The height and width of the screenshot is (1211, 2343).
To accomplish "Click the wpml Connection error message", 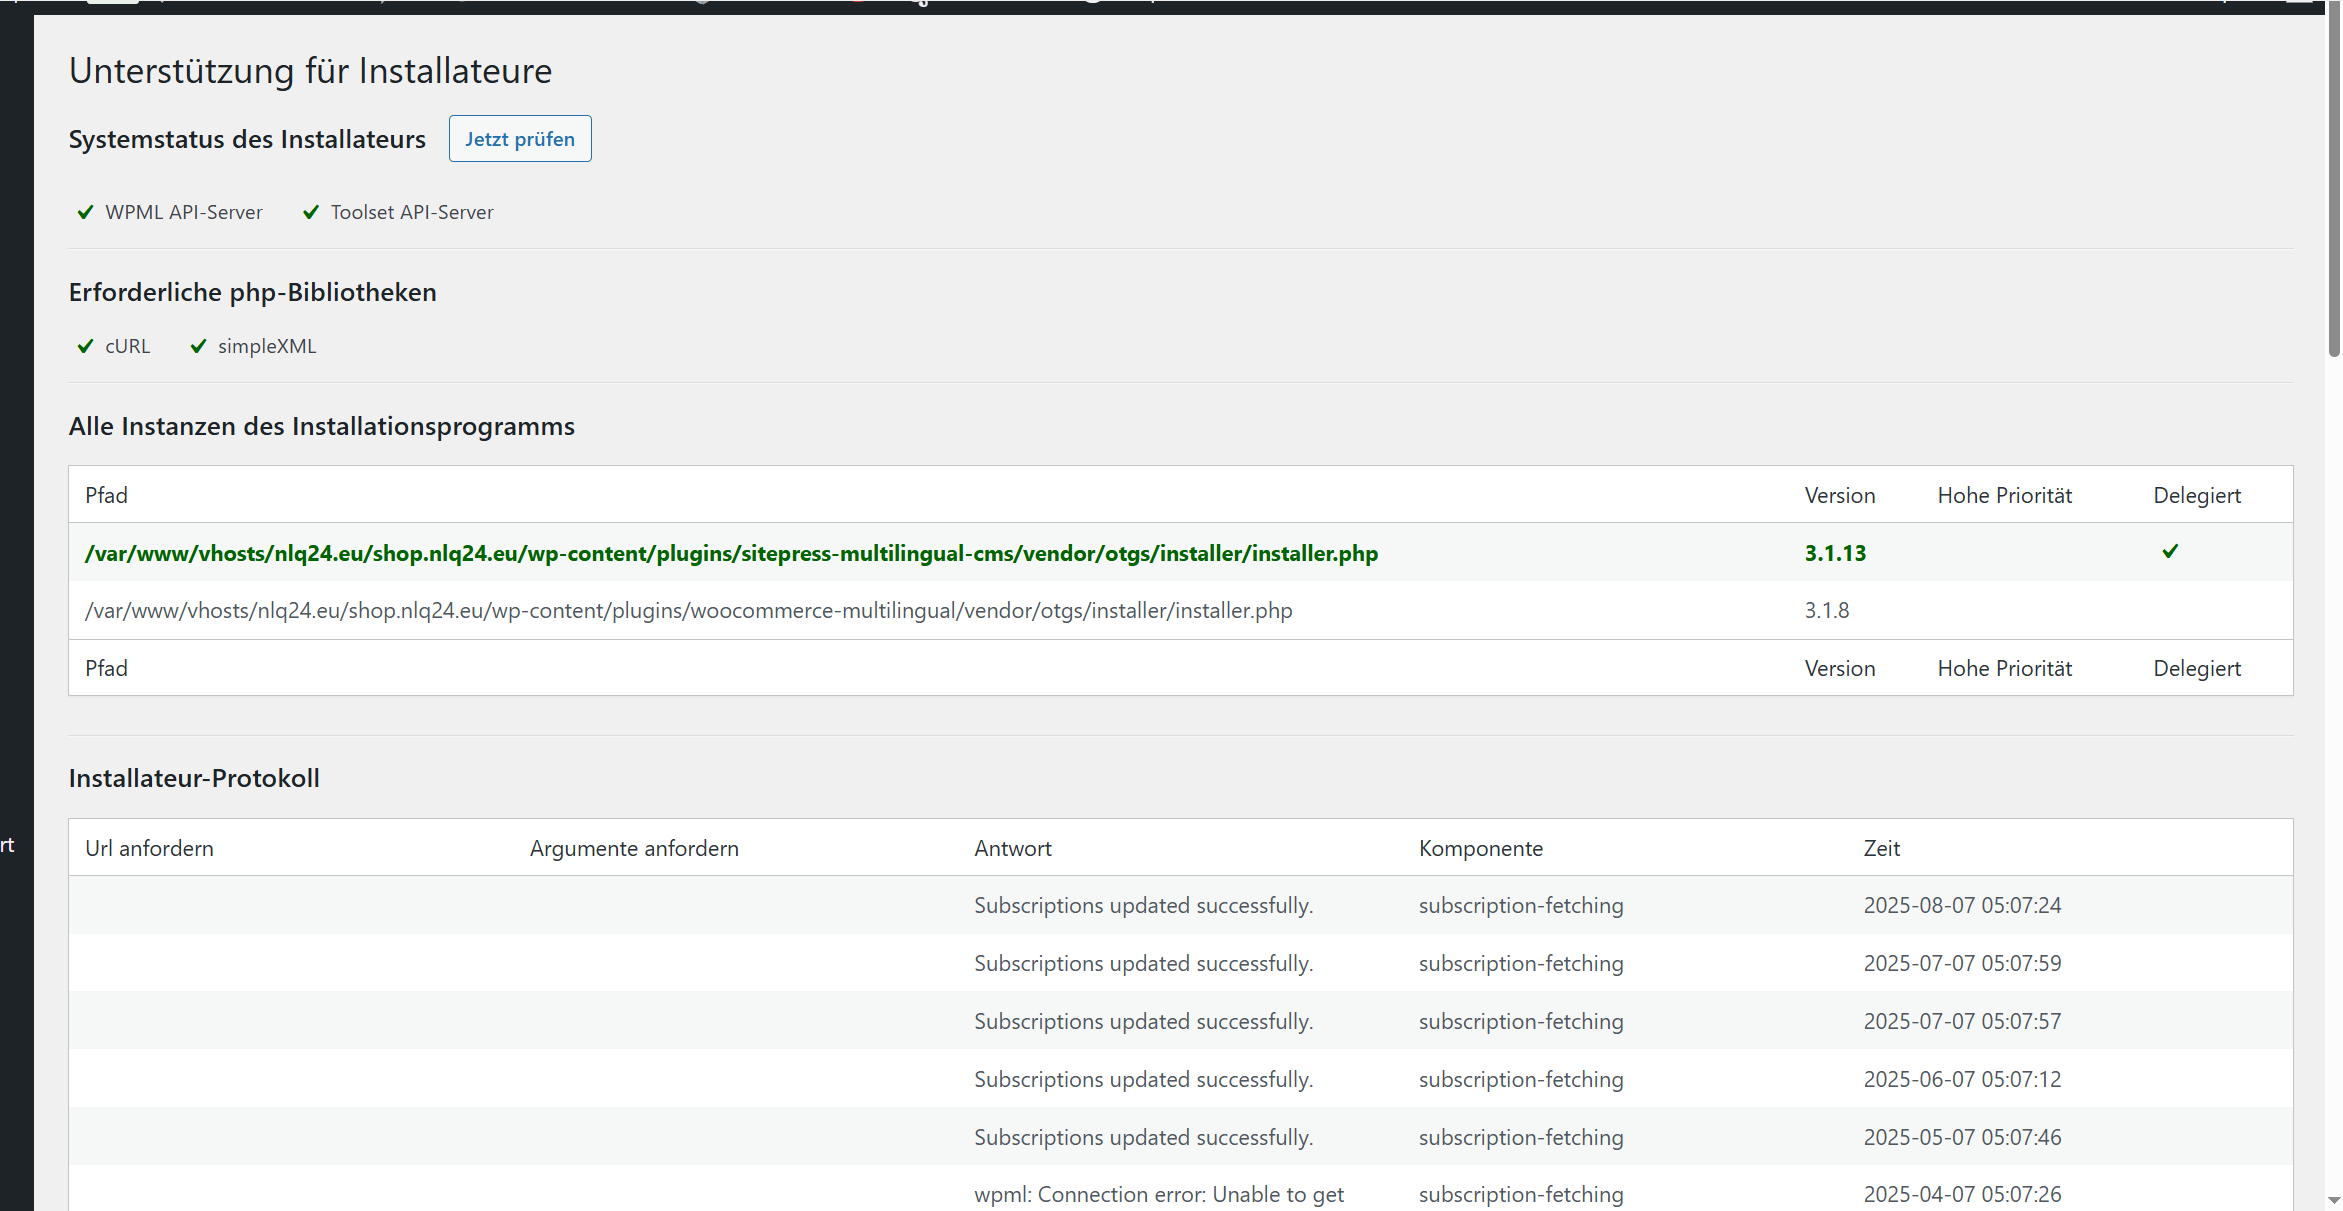I will (x=1159, y=1194).
